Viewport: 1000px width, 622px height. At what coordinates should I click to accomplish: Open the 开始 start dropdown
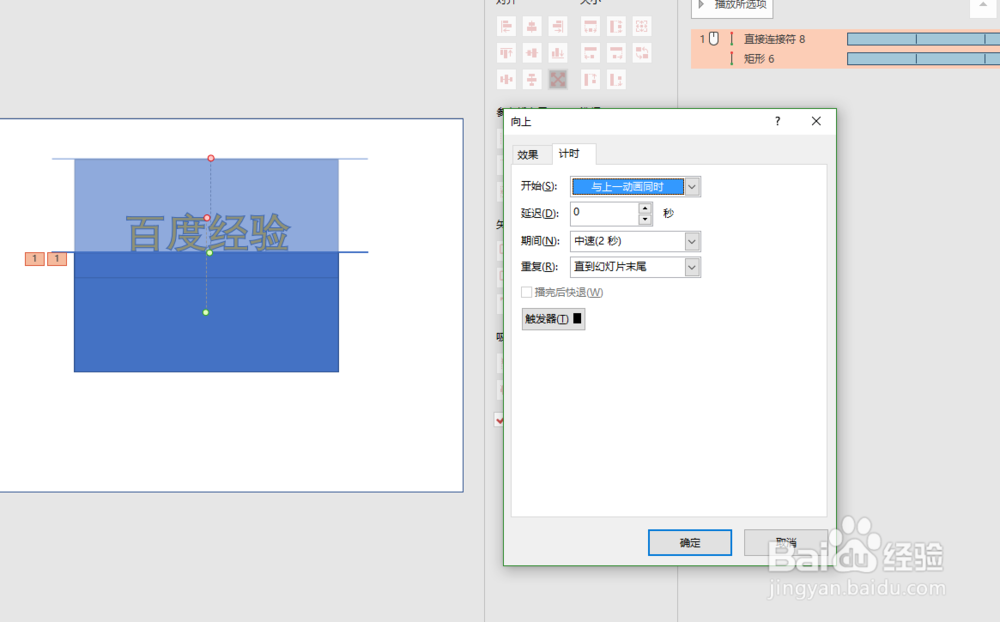click(x=692, y=187)
